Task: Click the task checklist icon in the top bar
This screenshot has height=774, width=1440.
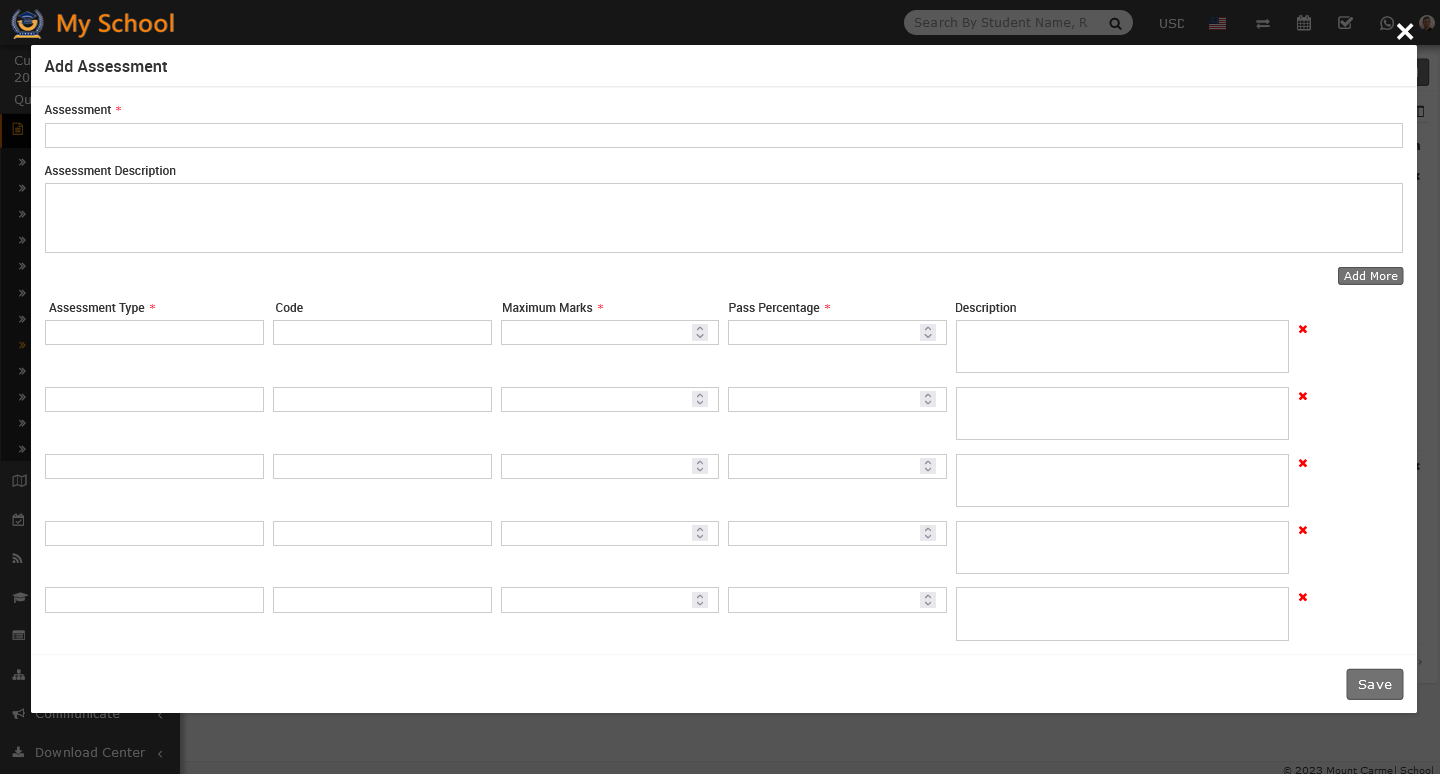Action: coord(1345,23)
